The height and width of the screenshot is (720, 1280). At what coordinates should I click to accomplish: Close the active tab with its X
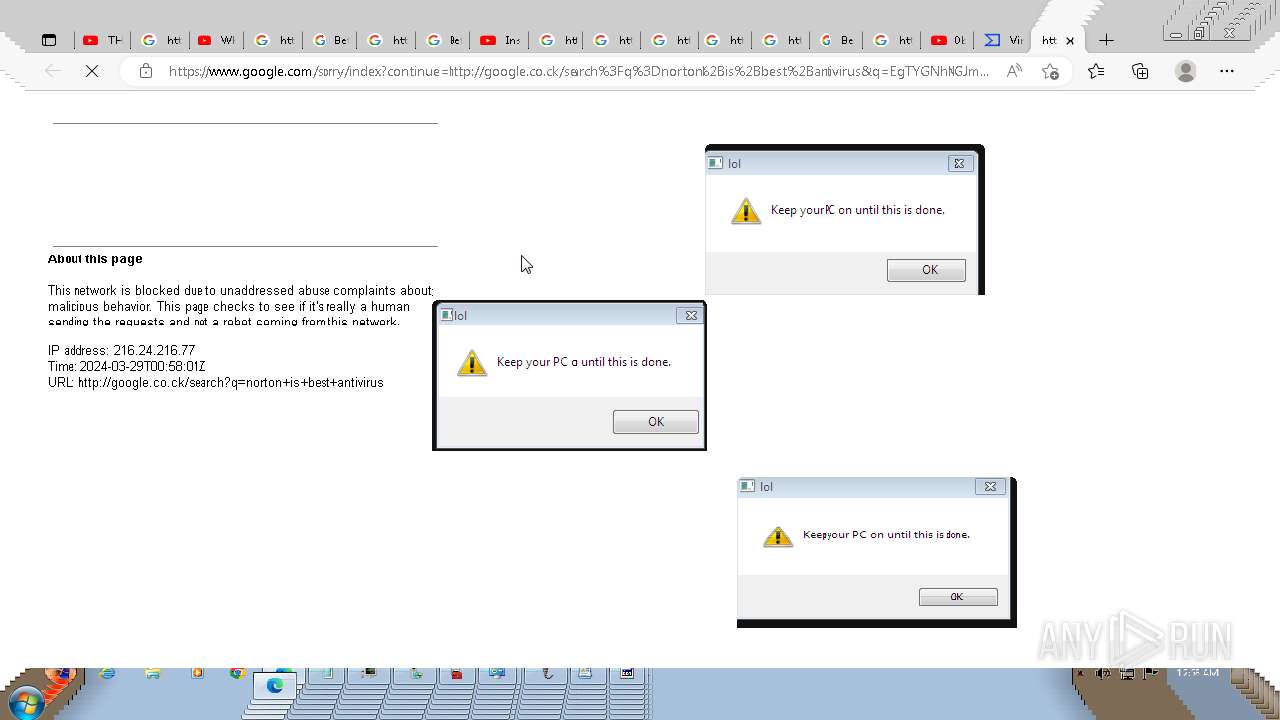[1070, 41]
